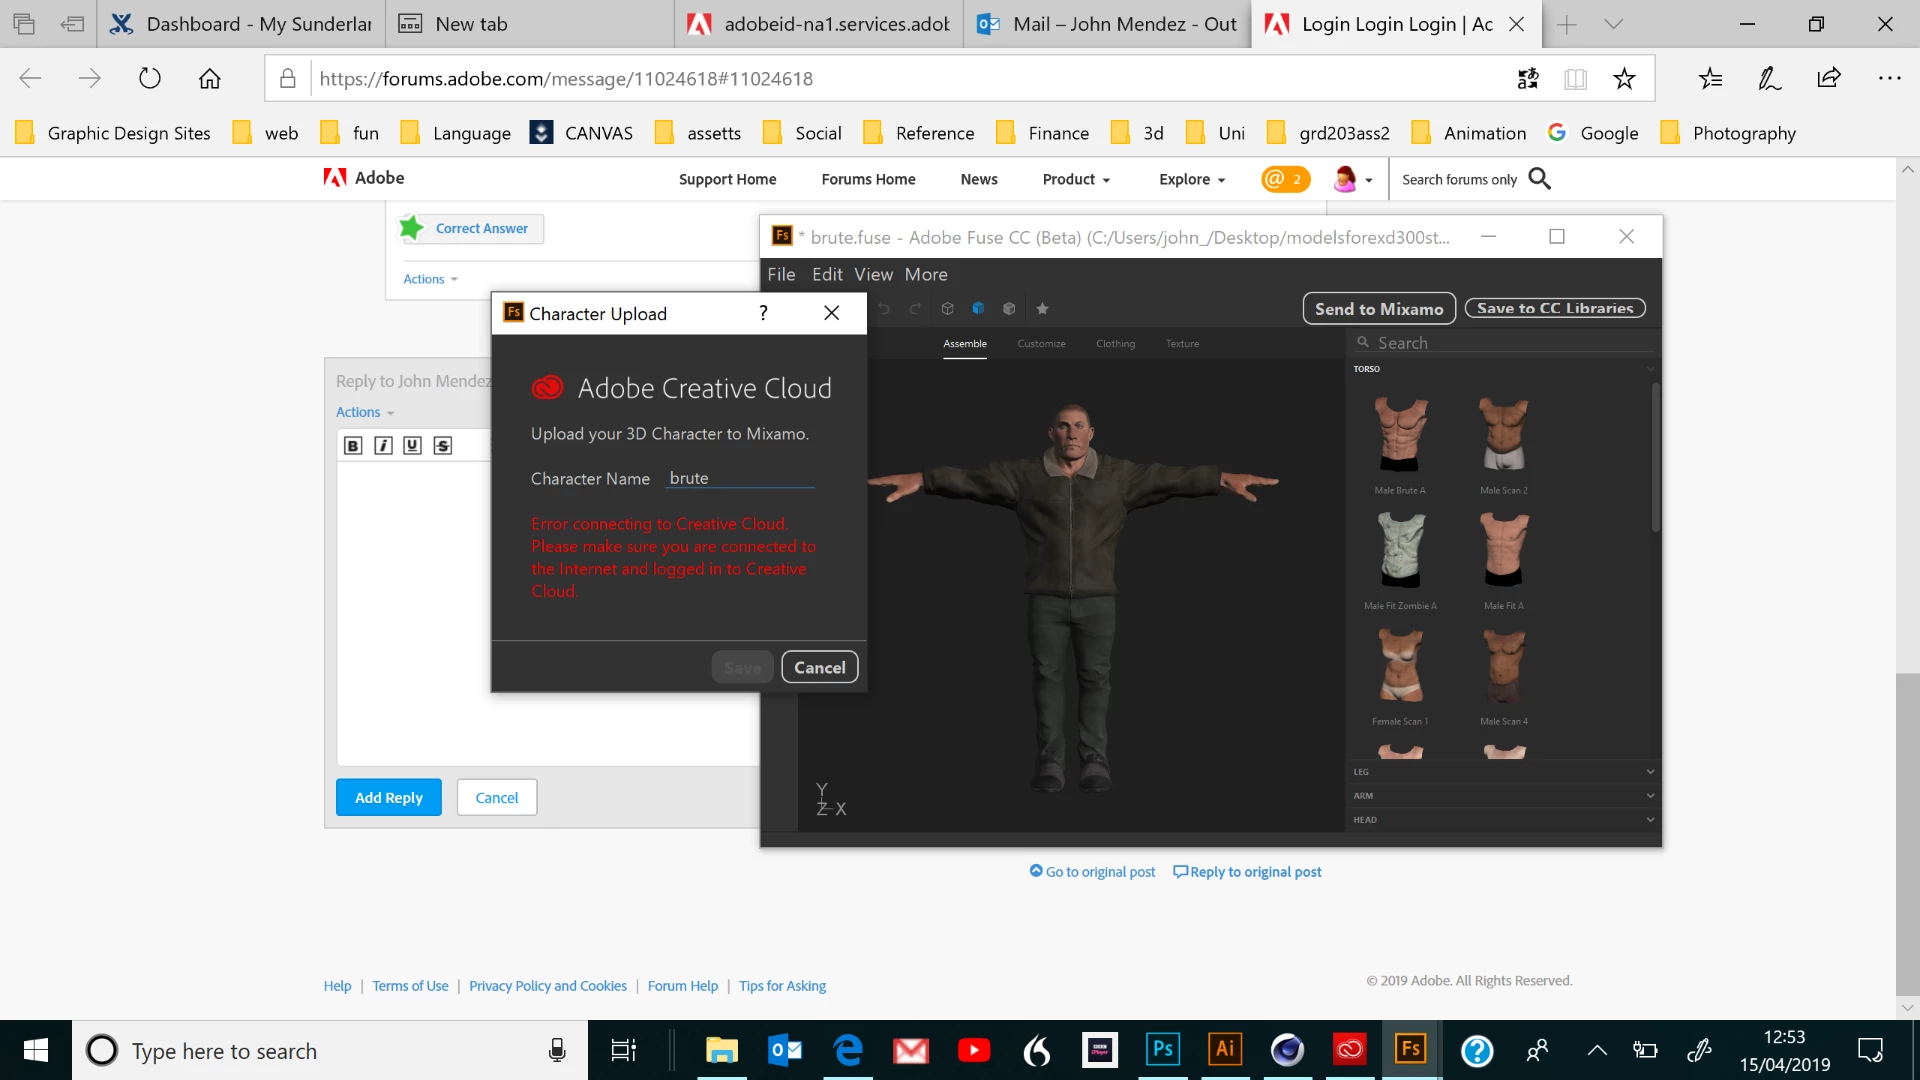Screen dimensions: 1920x1080
Task: Open the Forums Home menu item
Action: (x=868, y=179)
